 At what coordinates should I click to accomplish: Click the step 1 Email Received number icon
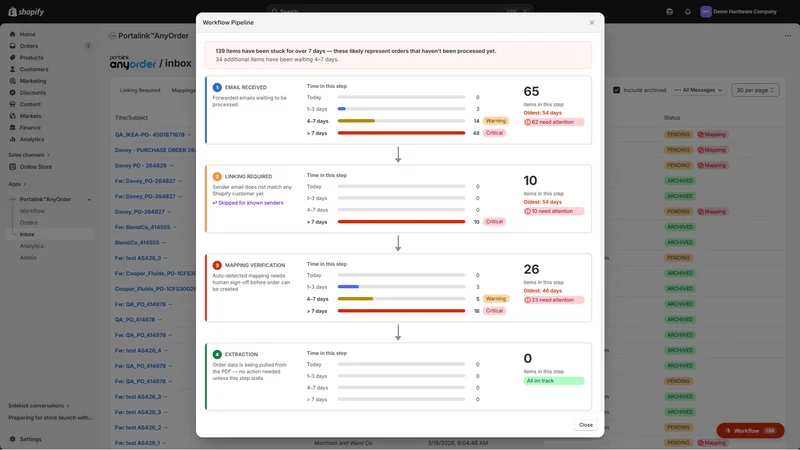pyautogui.click(x=217, y=87)
